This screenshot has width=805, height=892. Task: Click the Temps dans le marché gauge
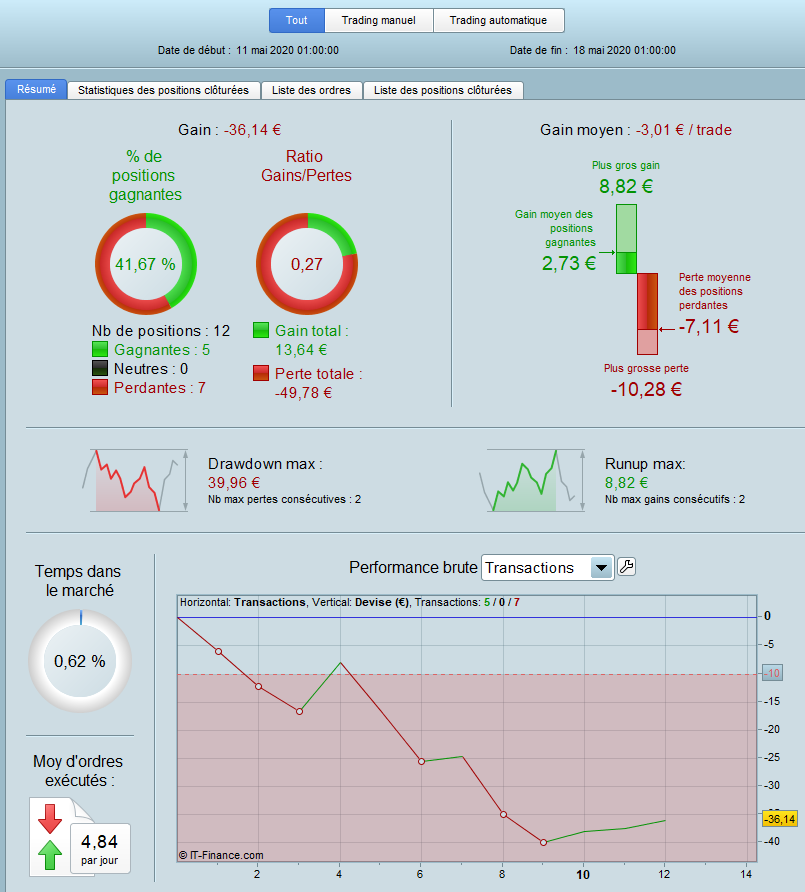pos(80,660)
